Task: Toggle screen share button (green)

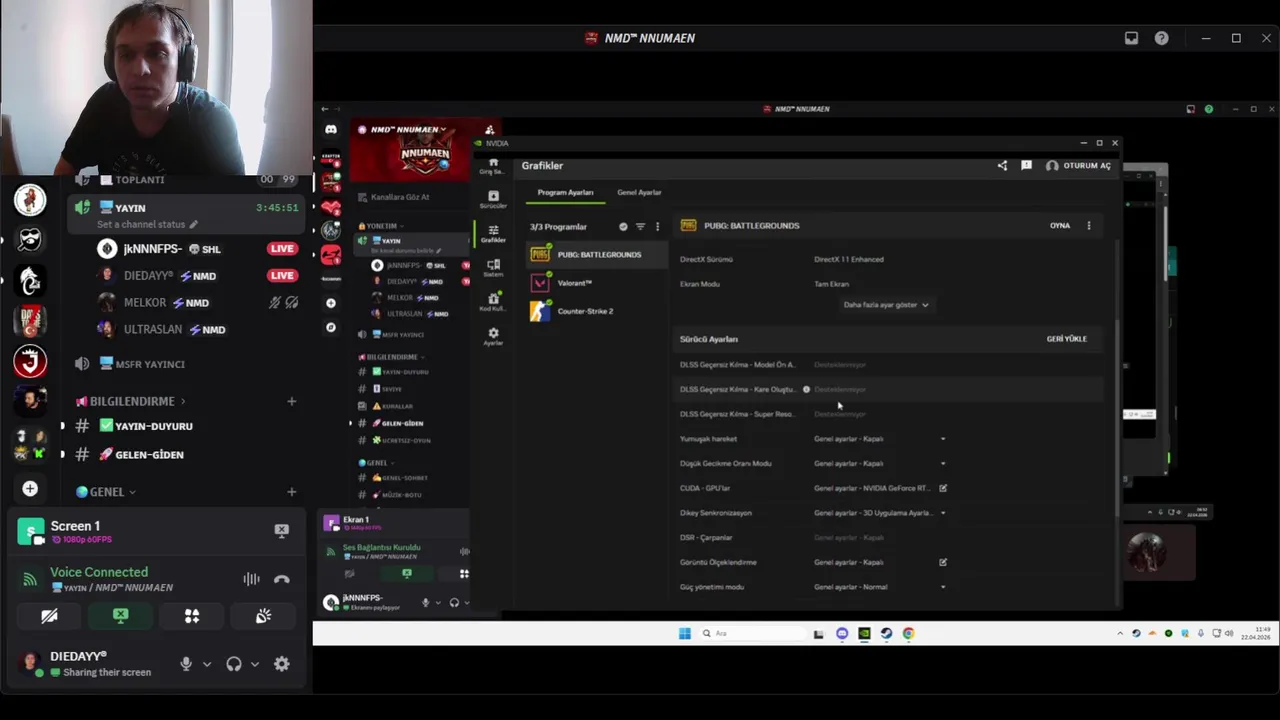Action: 120,616
